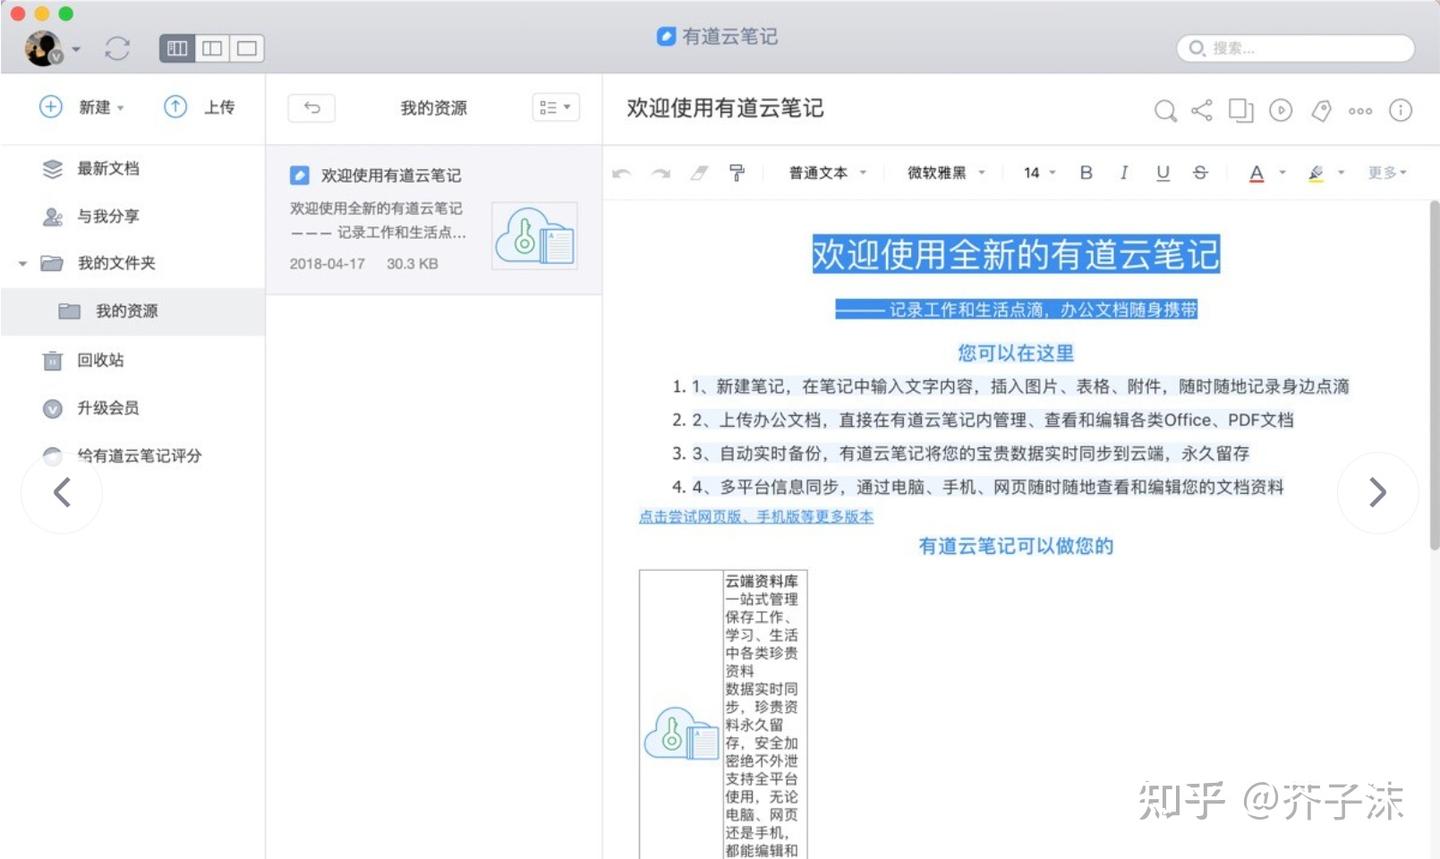The image size is (1440, 859).
Task: Open the 更多 more toolbar menu
Action: (x=1387, y=173)
